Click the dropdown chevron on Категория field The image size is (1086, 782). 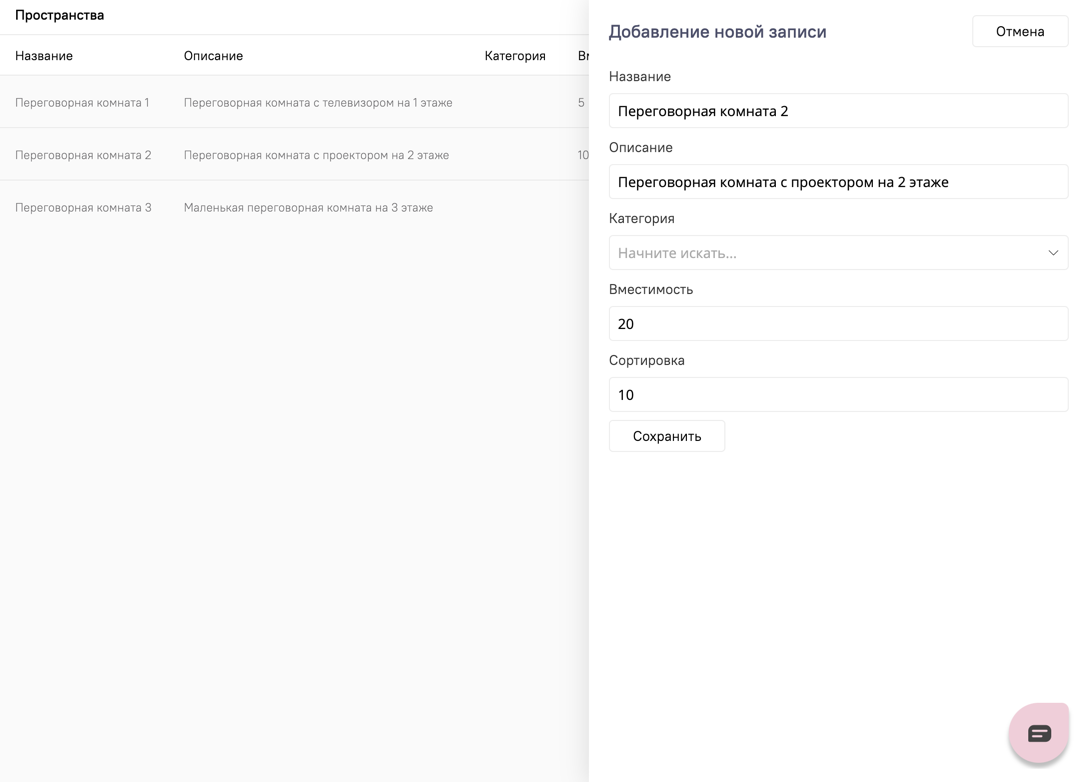(1053, 252)
